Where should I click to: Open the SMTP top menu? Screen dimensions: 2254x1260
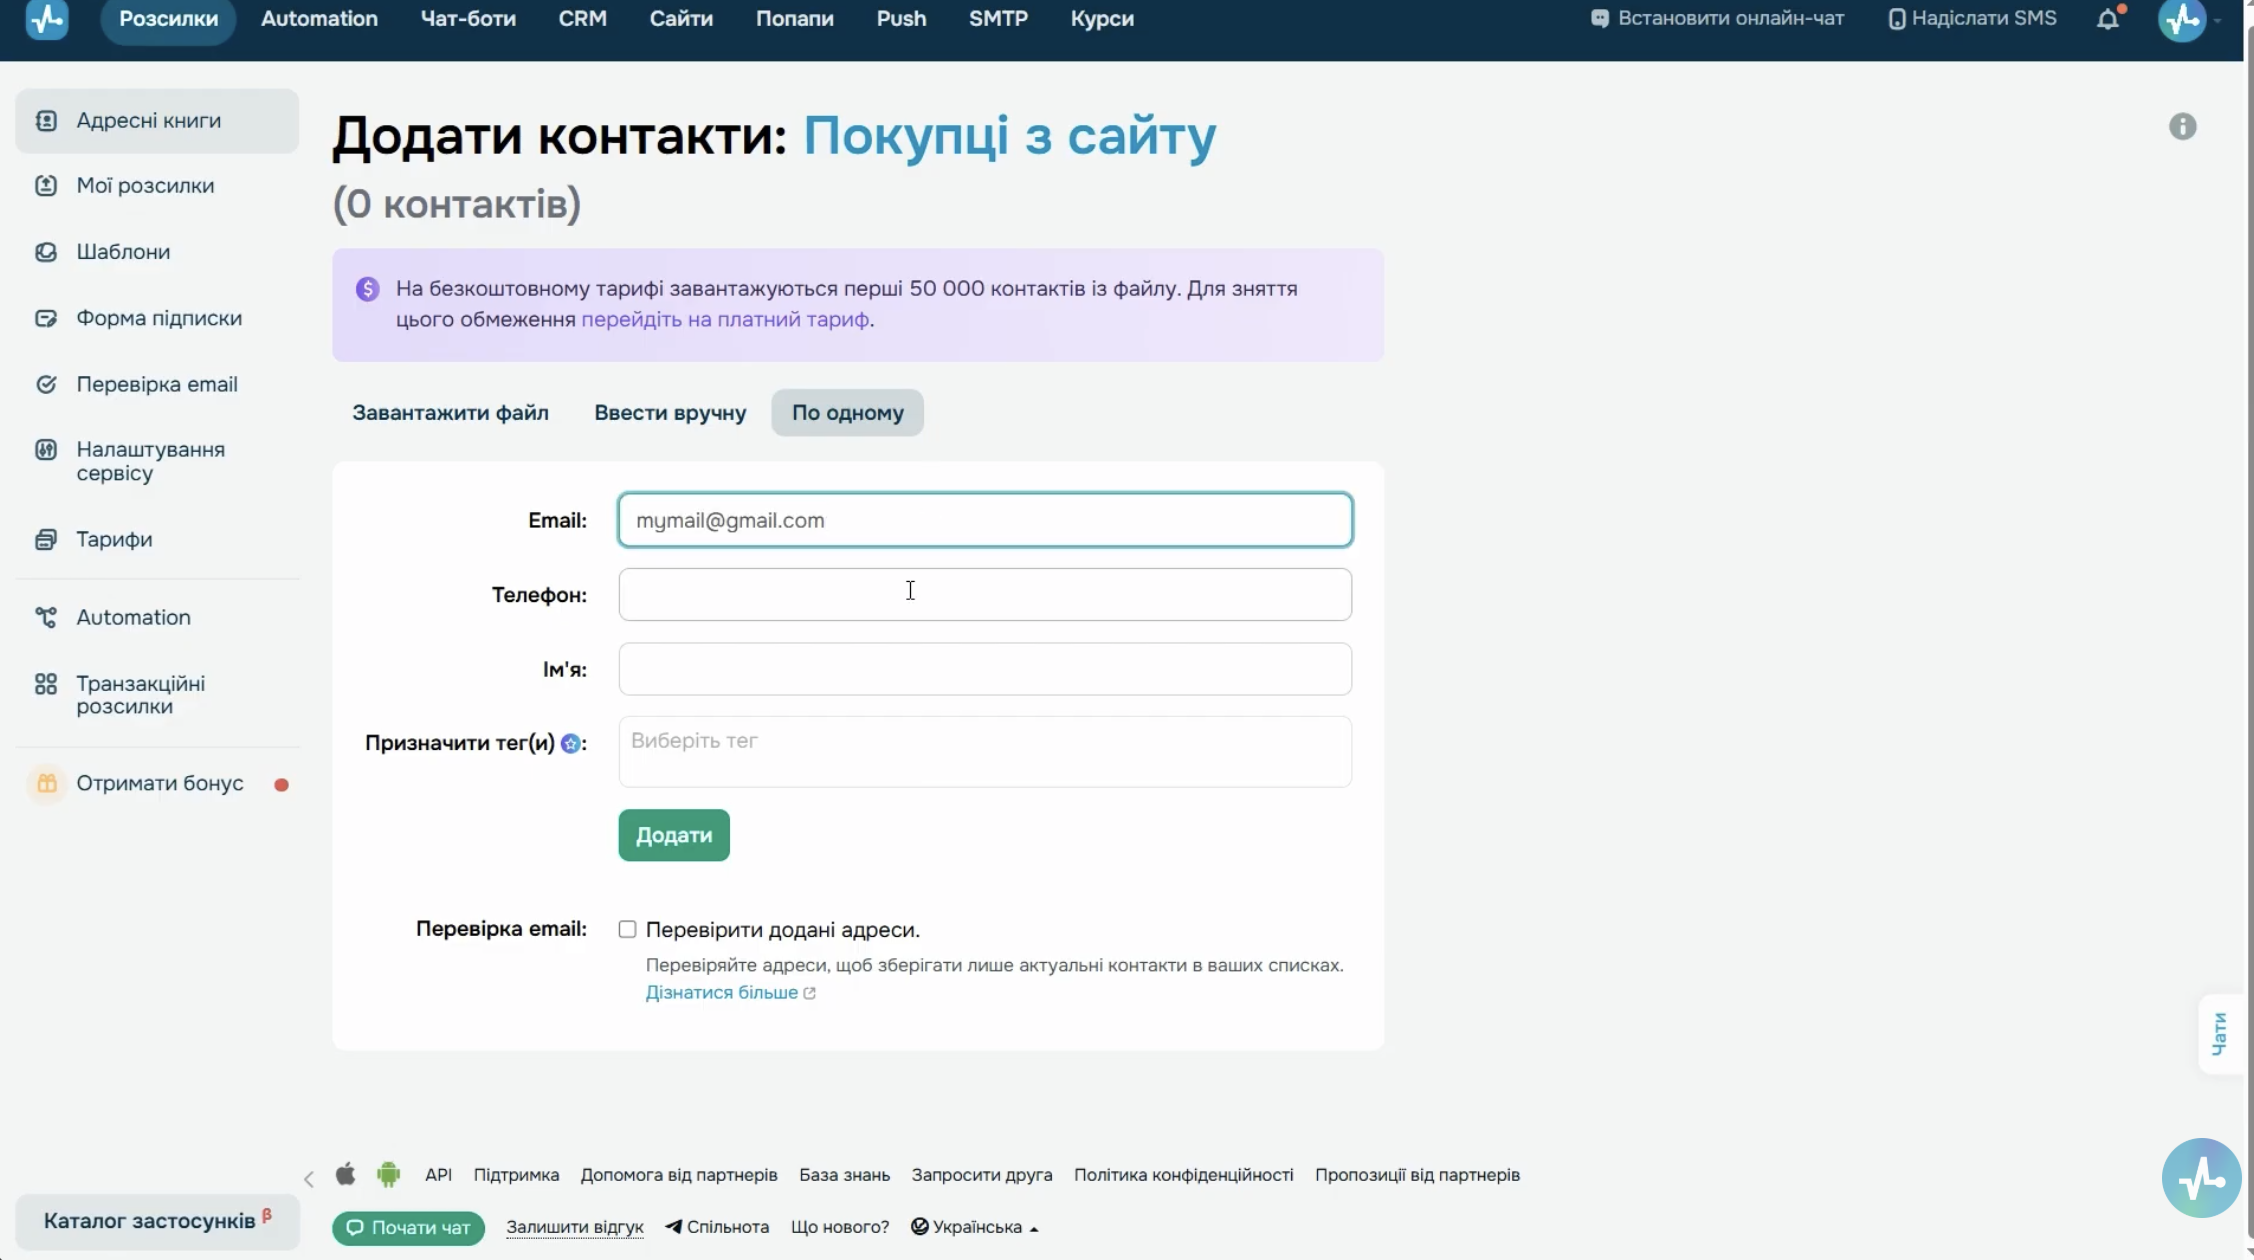click(x=998, y=19)
